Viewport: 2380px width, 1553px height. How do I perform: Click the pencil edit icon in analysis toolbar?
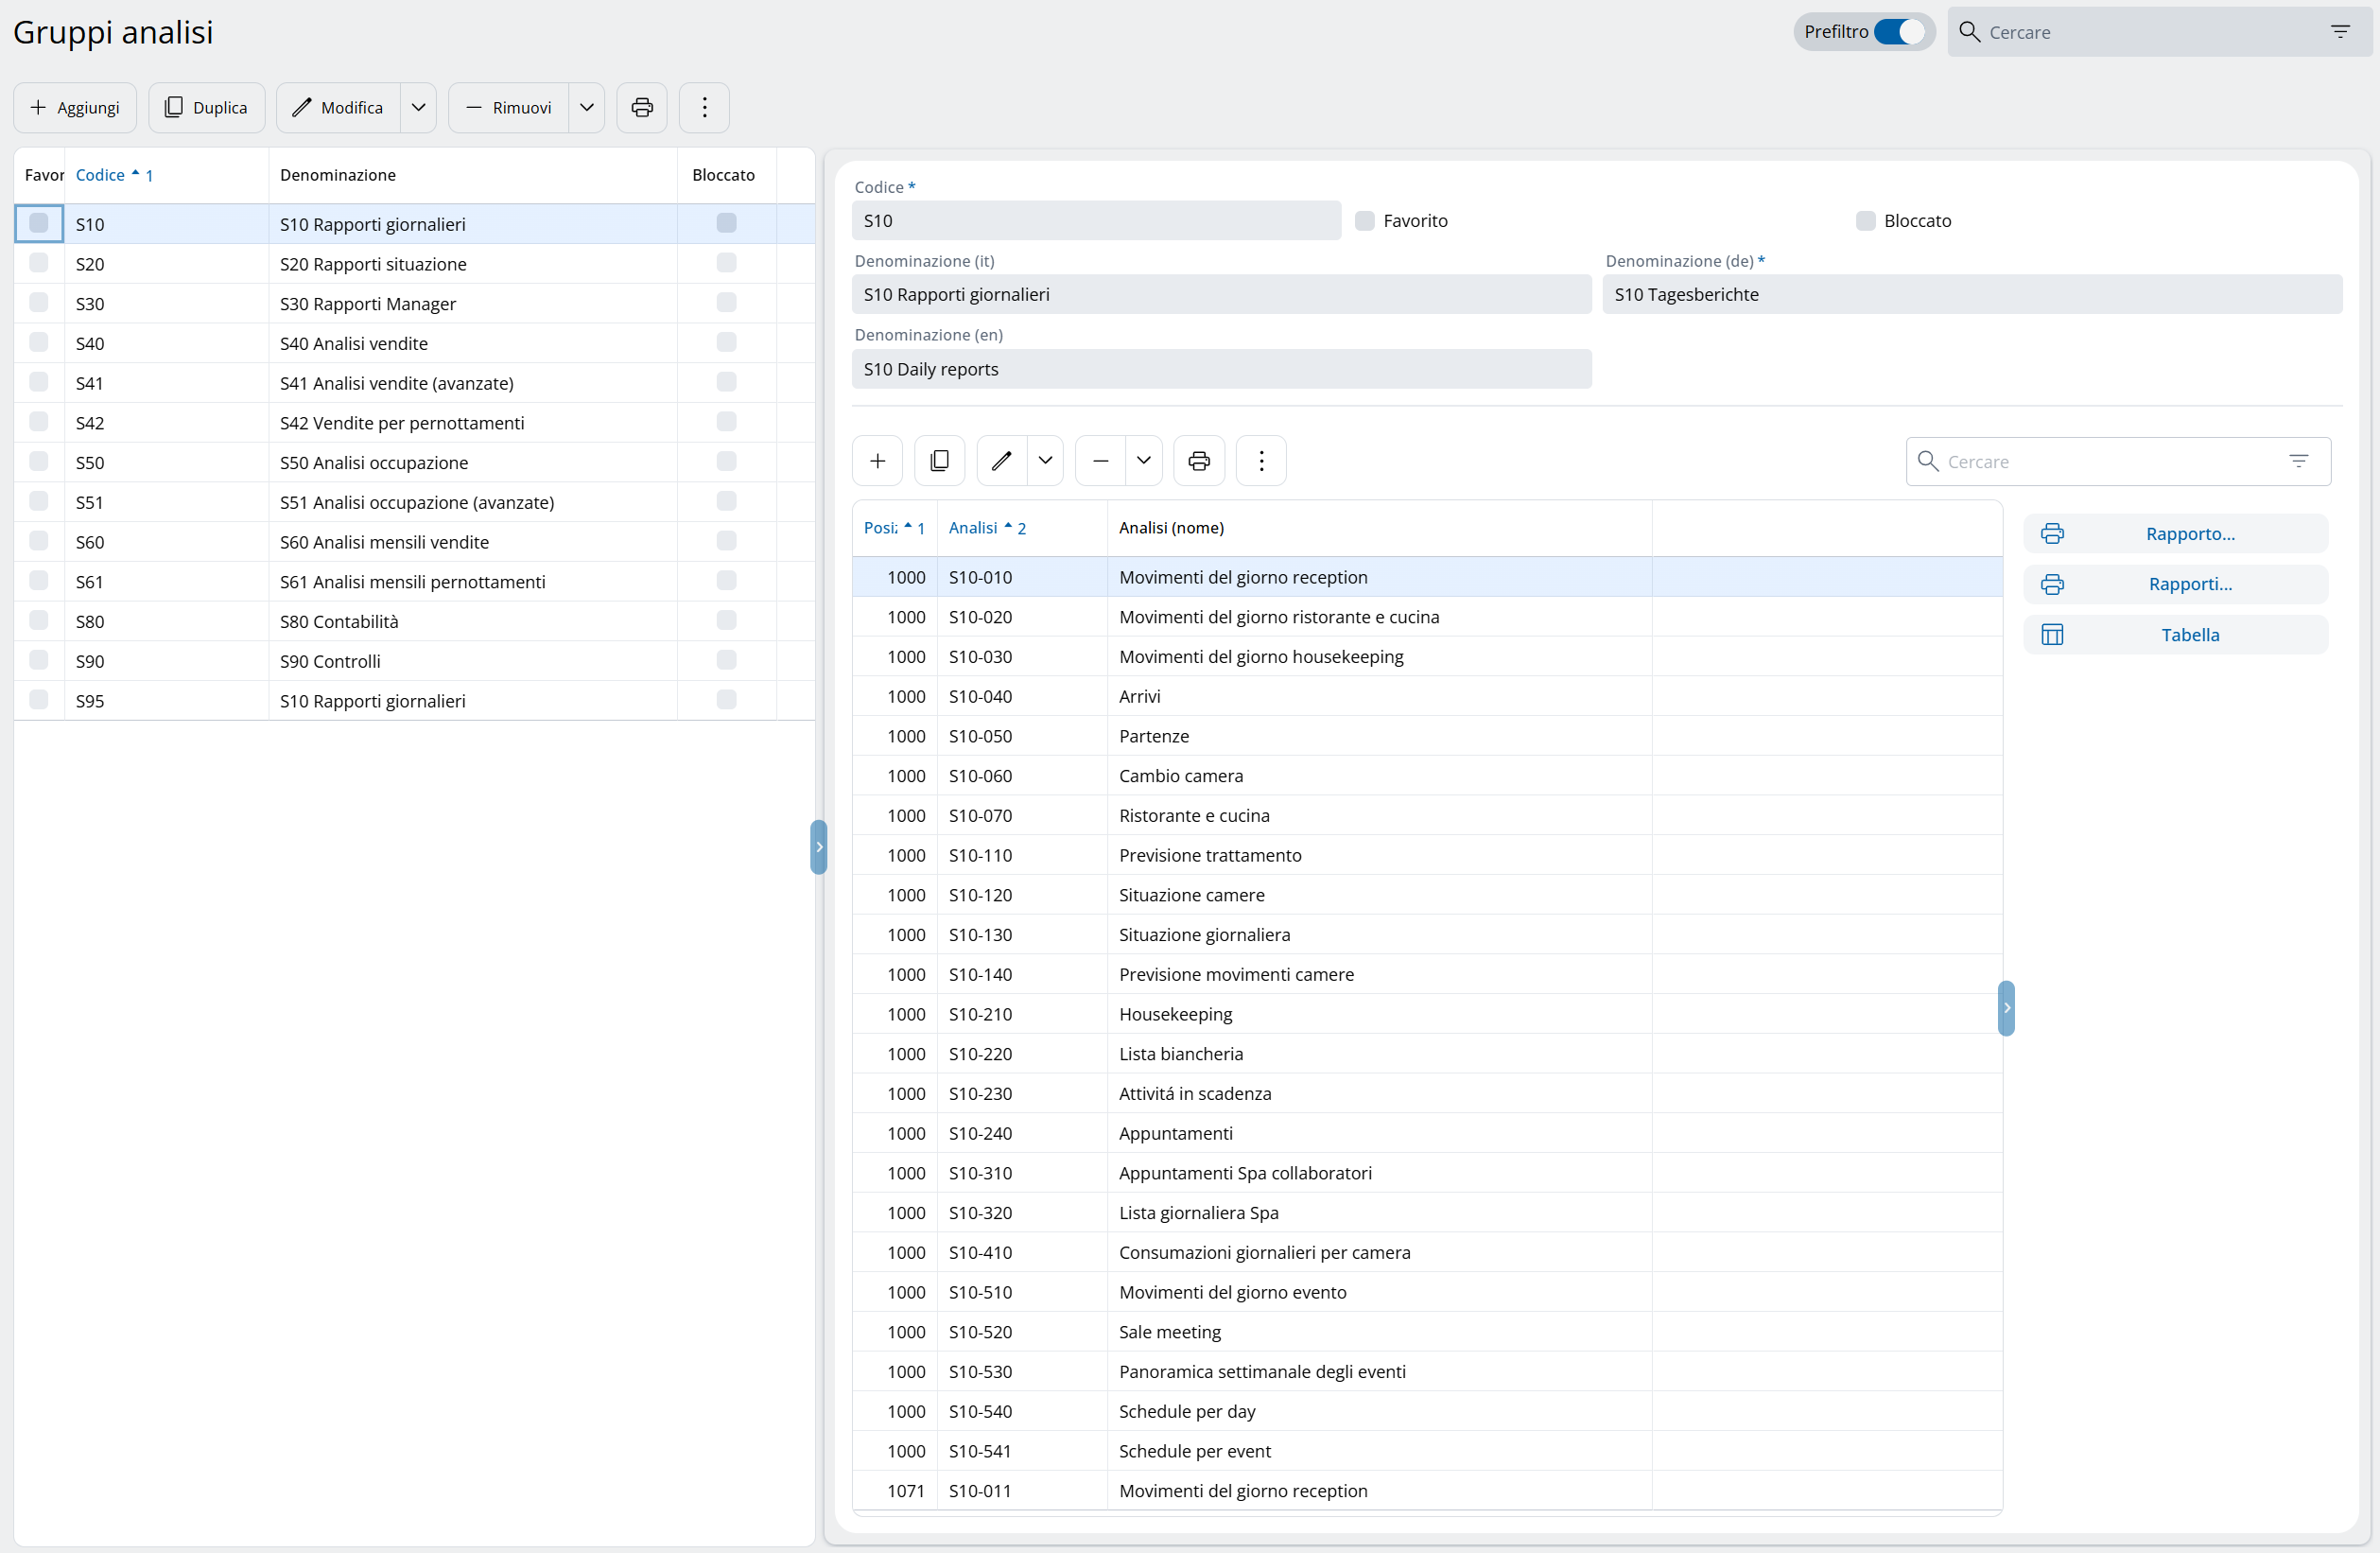(x=1001, y=461)
